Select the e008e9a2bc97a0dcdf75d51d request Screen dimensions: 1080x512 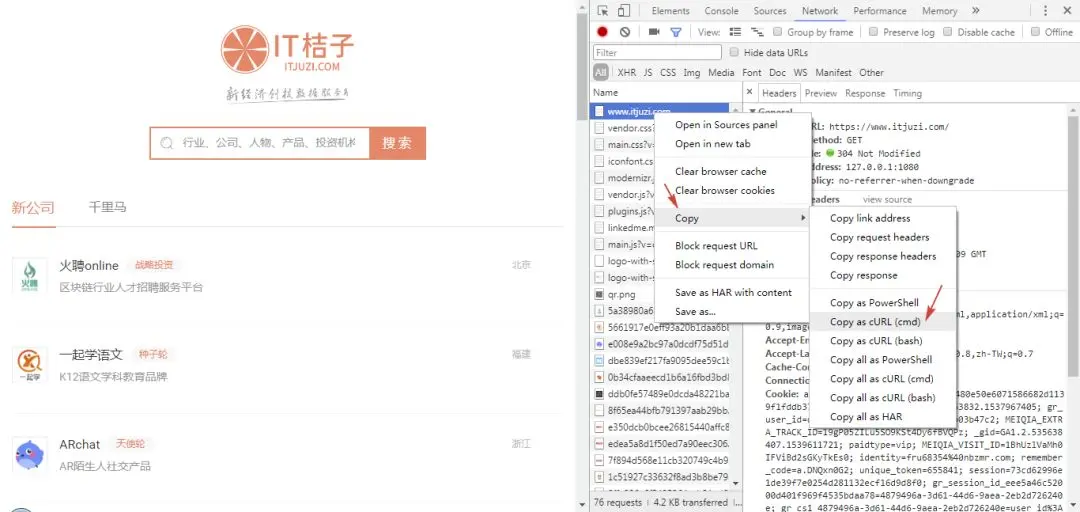660,344
